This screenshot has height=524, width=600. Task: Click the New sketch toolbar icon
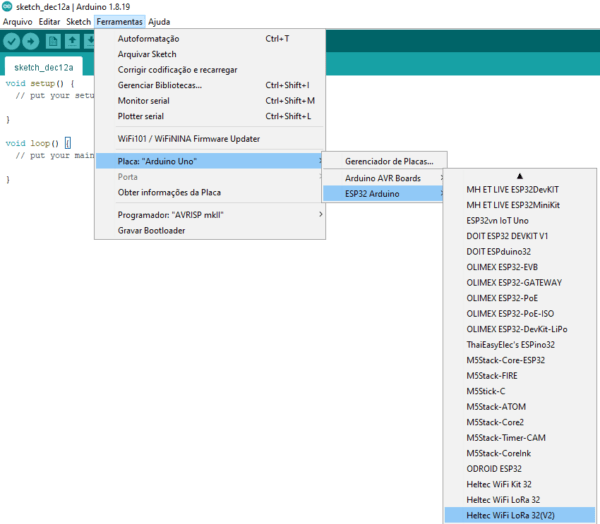(53, 41)
